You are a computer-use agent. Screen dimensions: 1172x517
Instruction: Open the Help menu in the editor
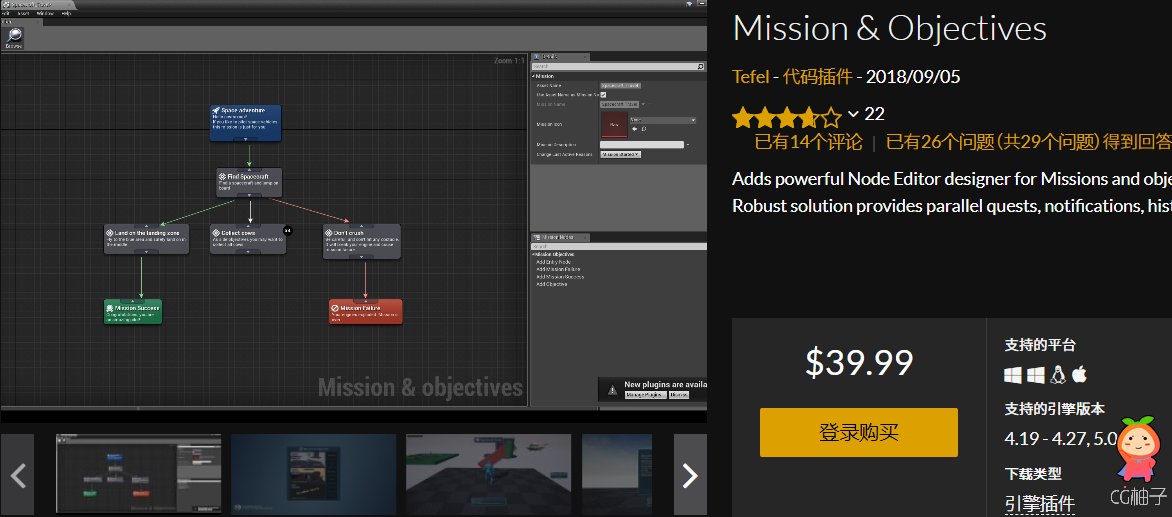[x=66, y=13]
